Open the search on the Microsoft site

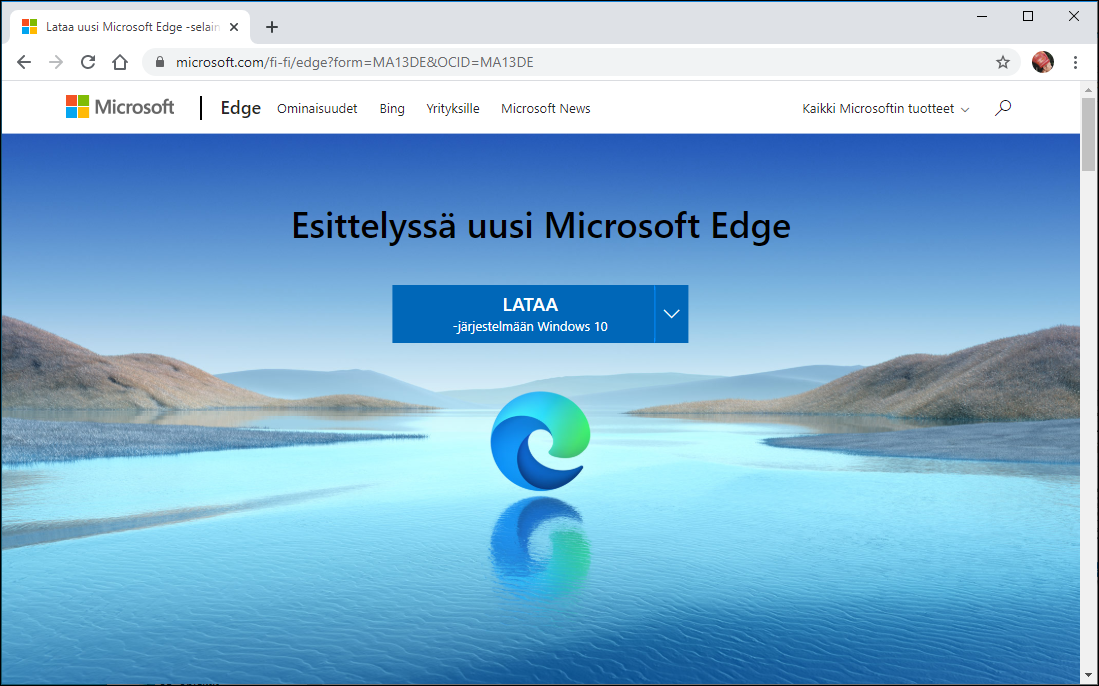pos(1002,107)
